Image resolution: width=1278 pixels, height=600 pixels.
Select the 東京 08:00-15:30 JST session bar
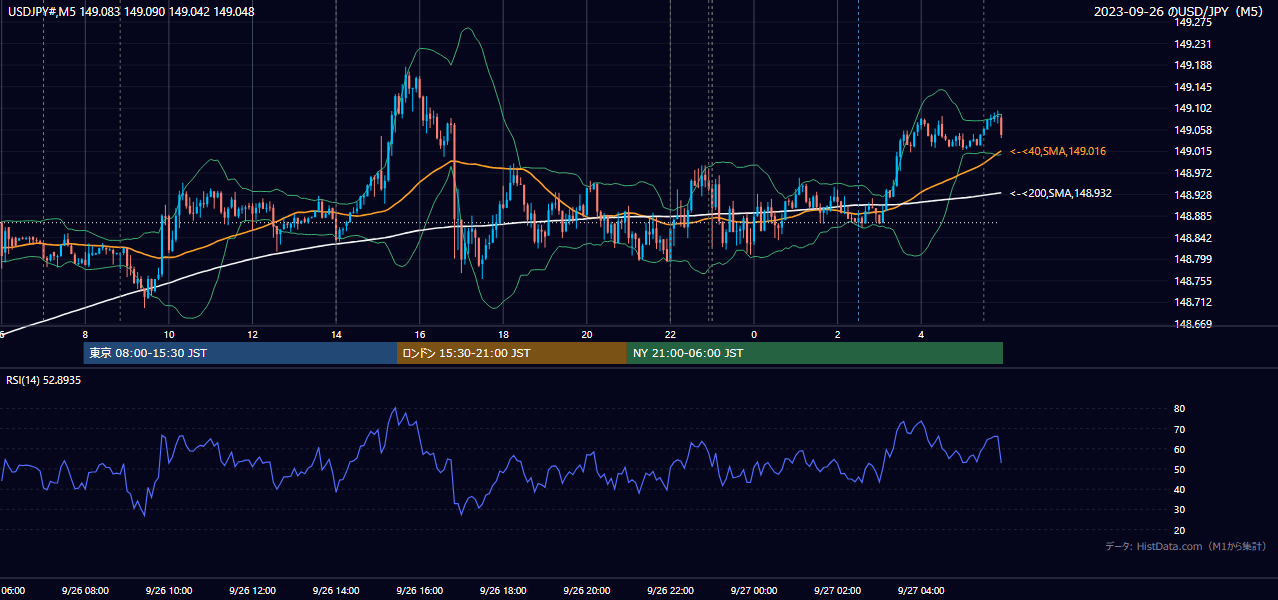tap(240, 353)
